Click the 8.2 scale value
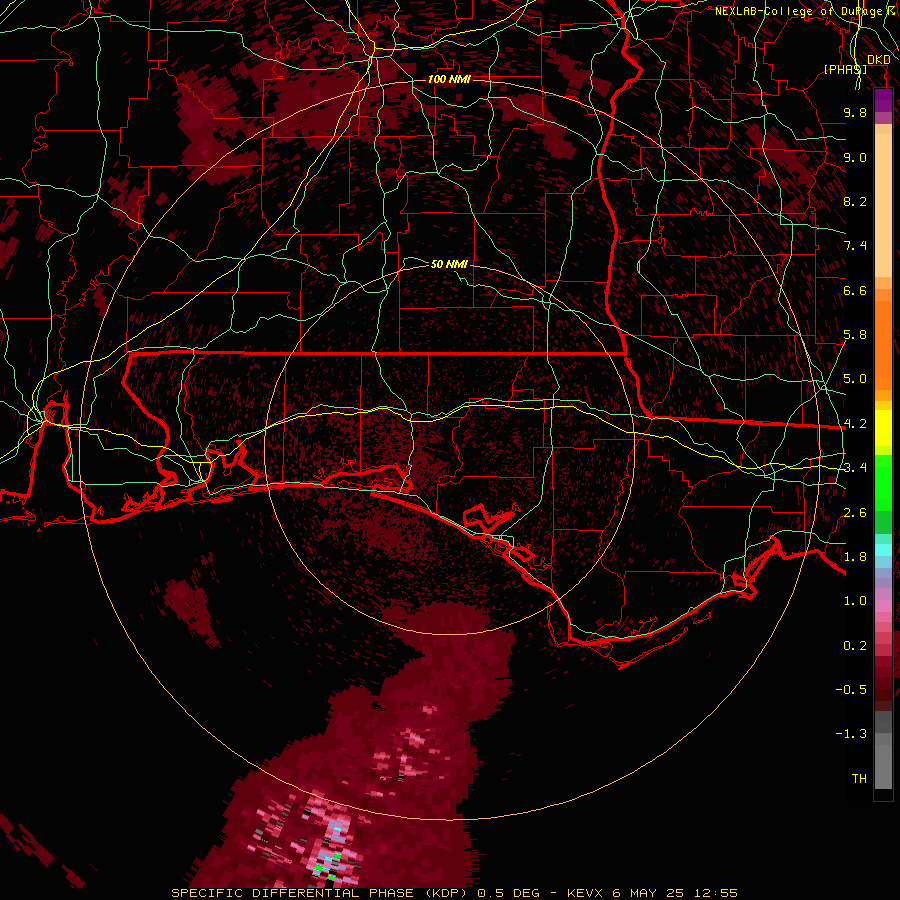 coord(855,201)
